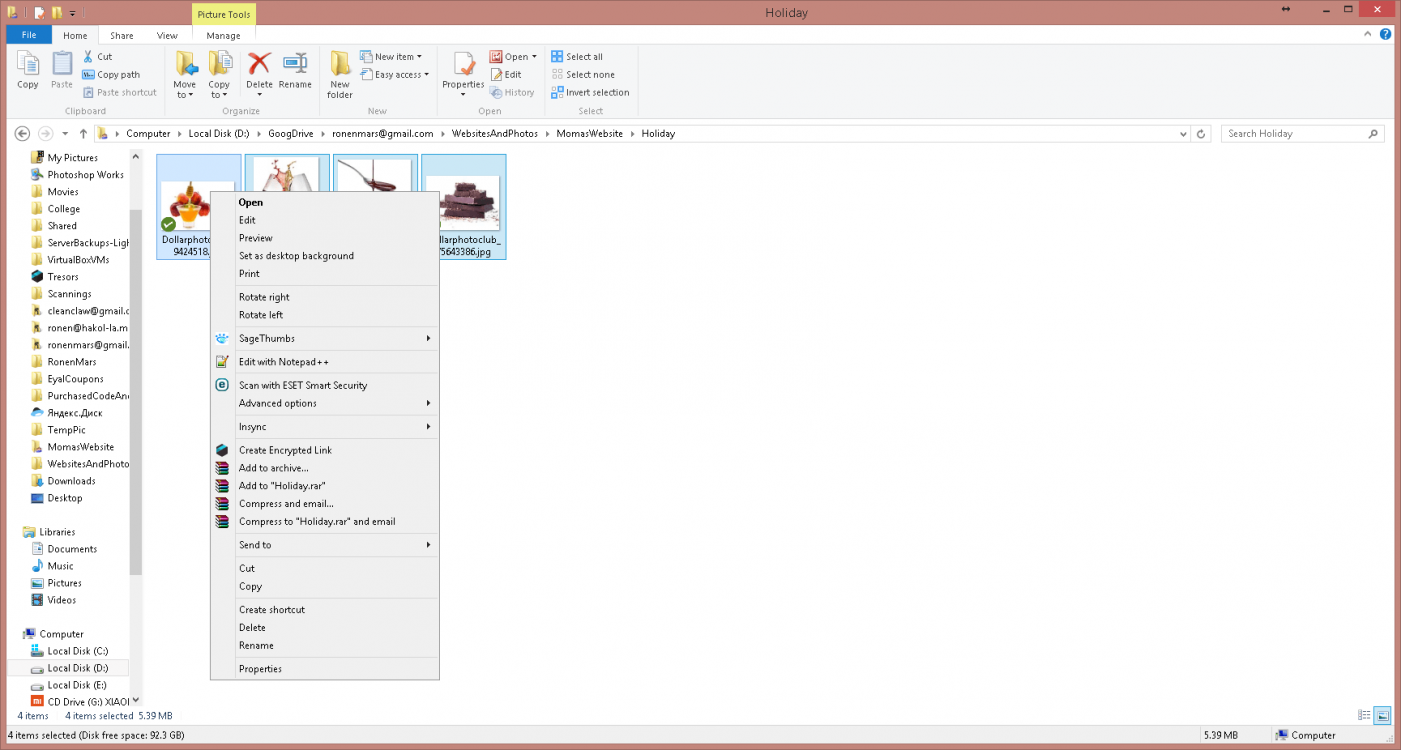Select the chocolate bars image thumbnail
Viewport: 1401px width, 750px height.
pyautogui.click(x=463, y=203)
